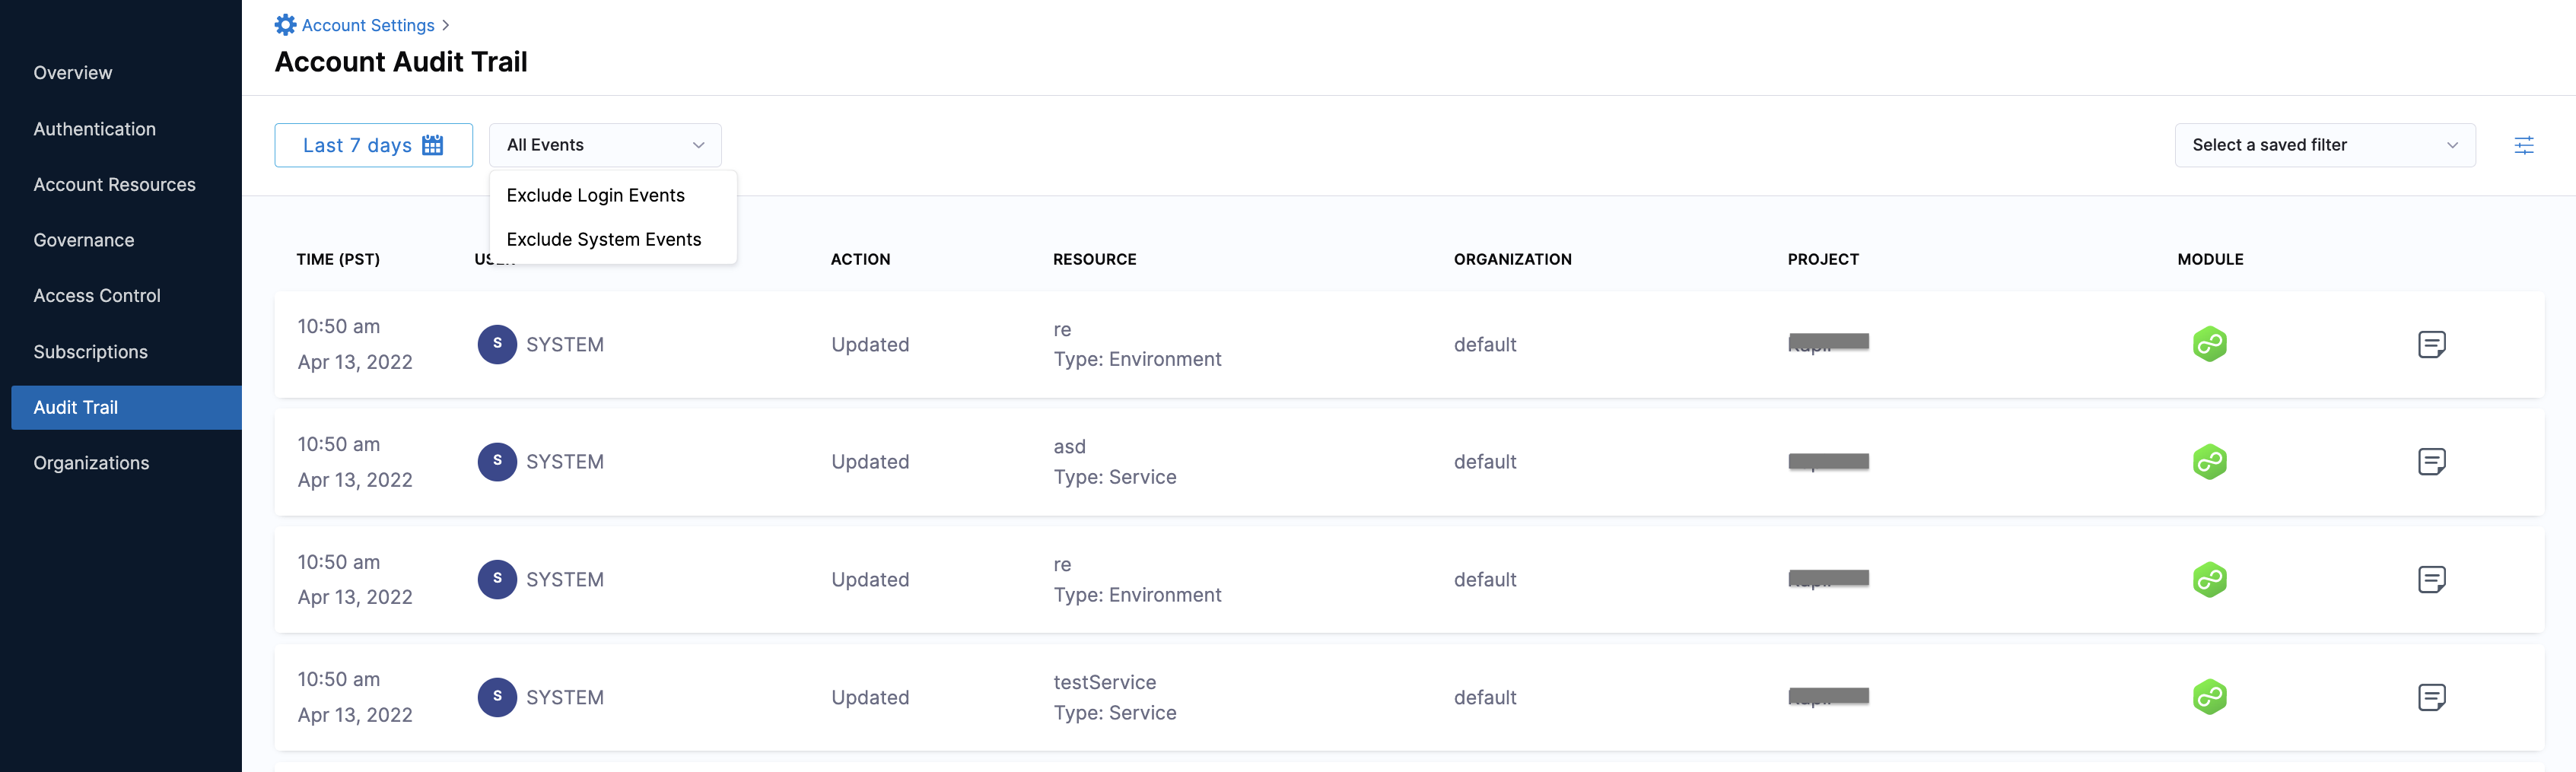
Task: Click the green module icon in first row
Action: (x=2210, y=343)
